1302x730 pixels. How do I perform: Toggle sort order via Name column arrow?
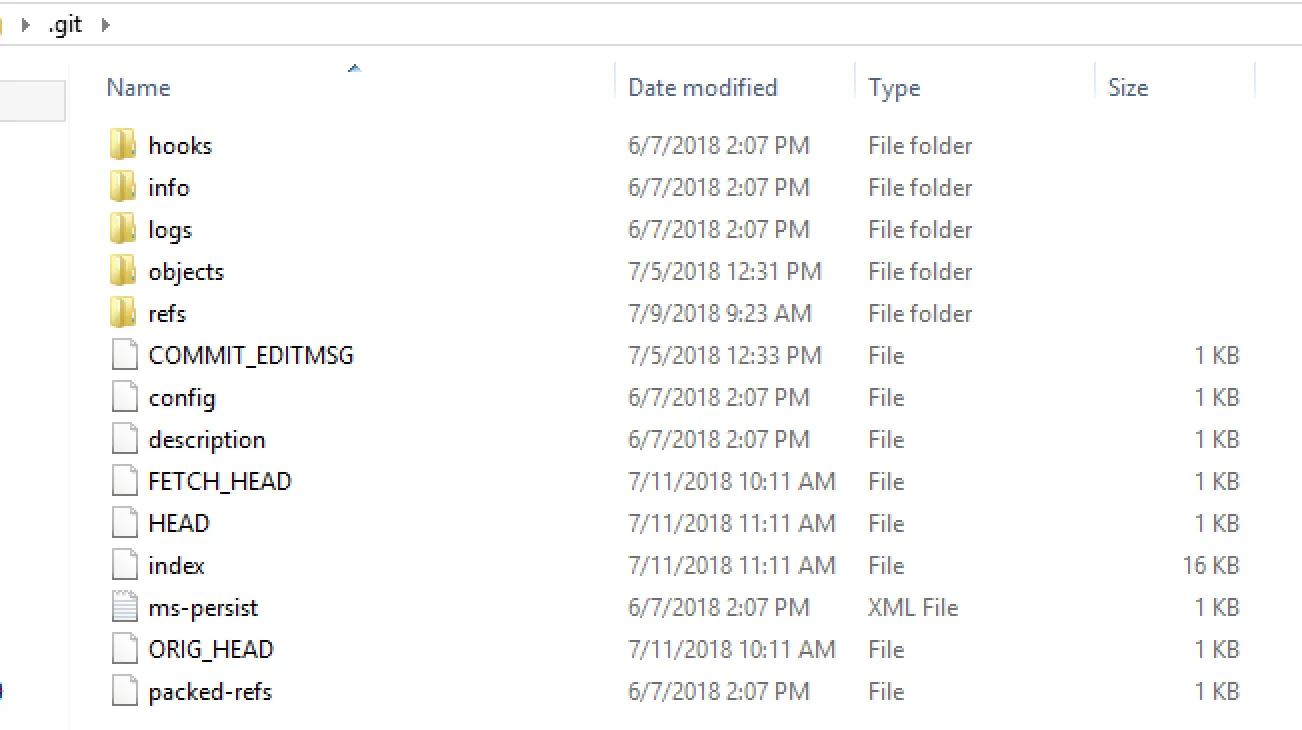click(354, 69)
